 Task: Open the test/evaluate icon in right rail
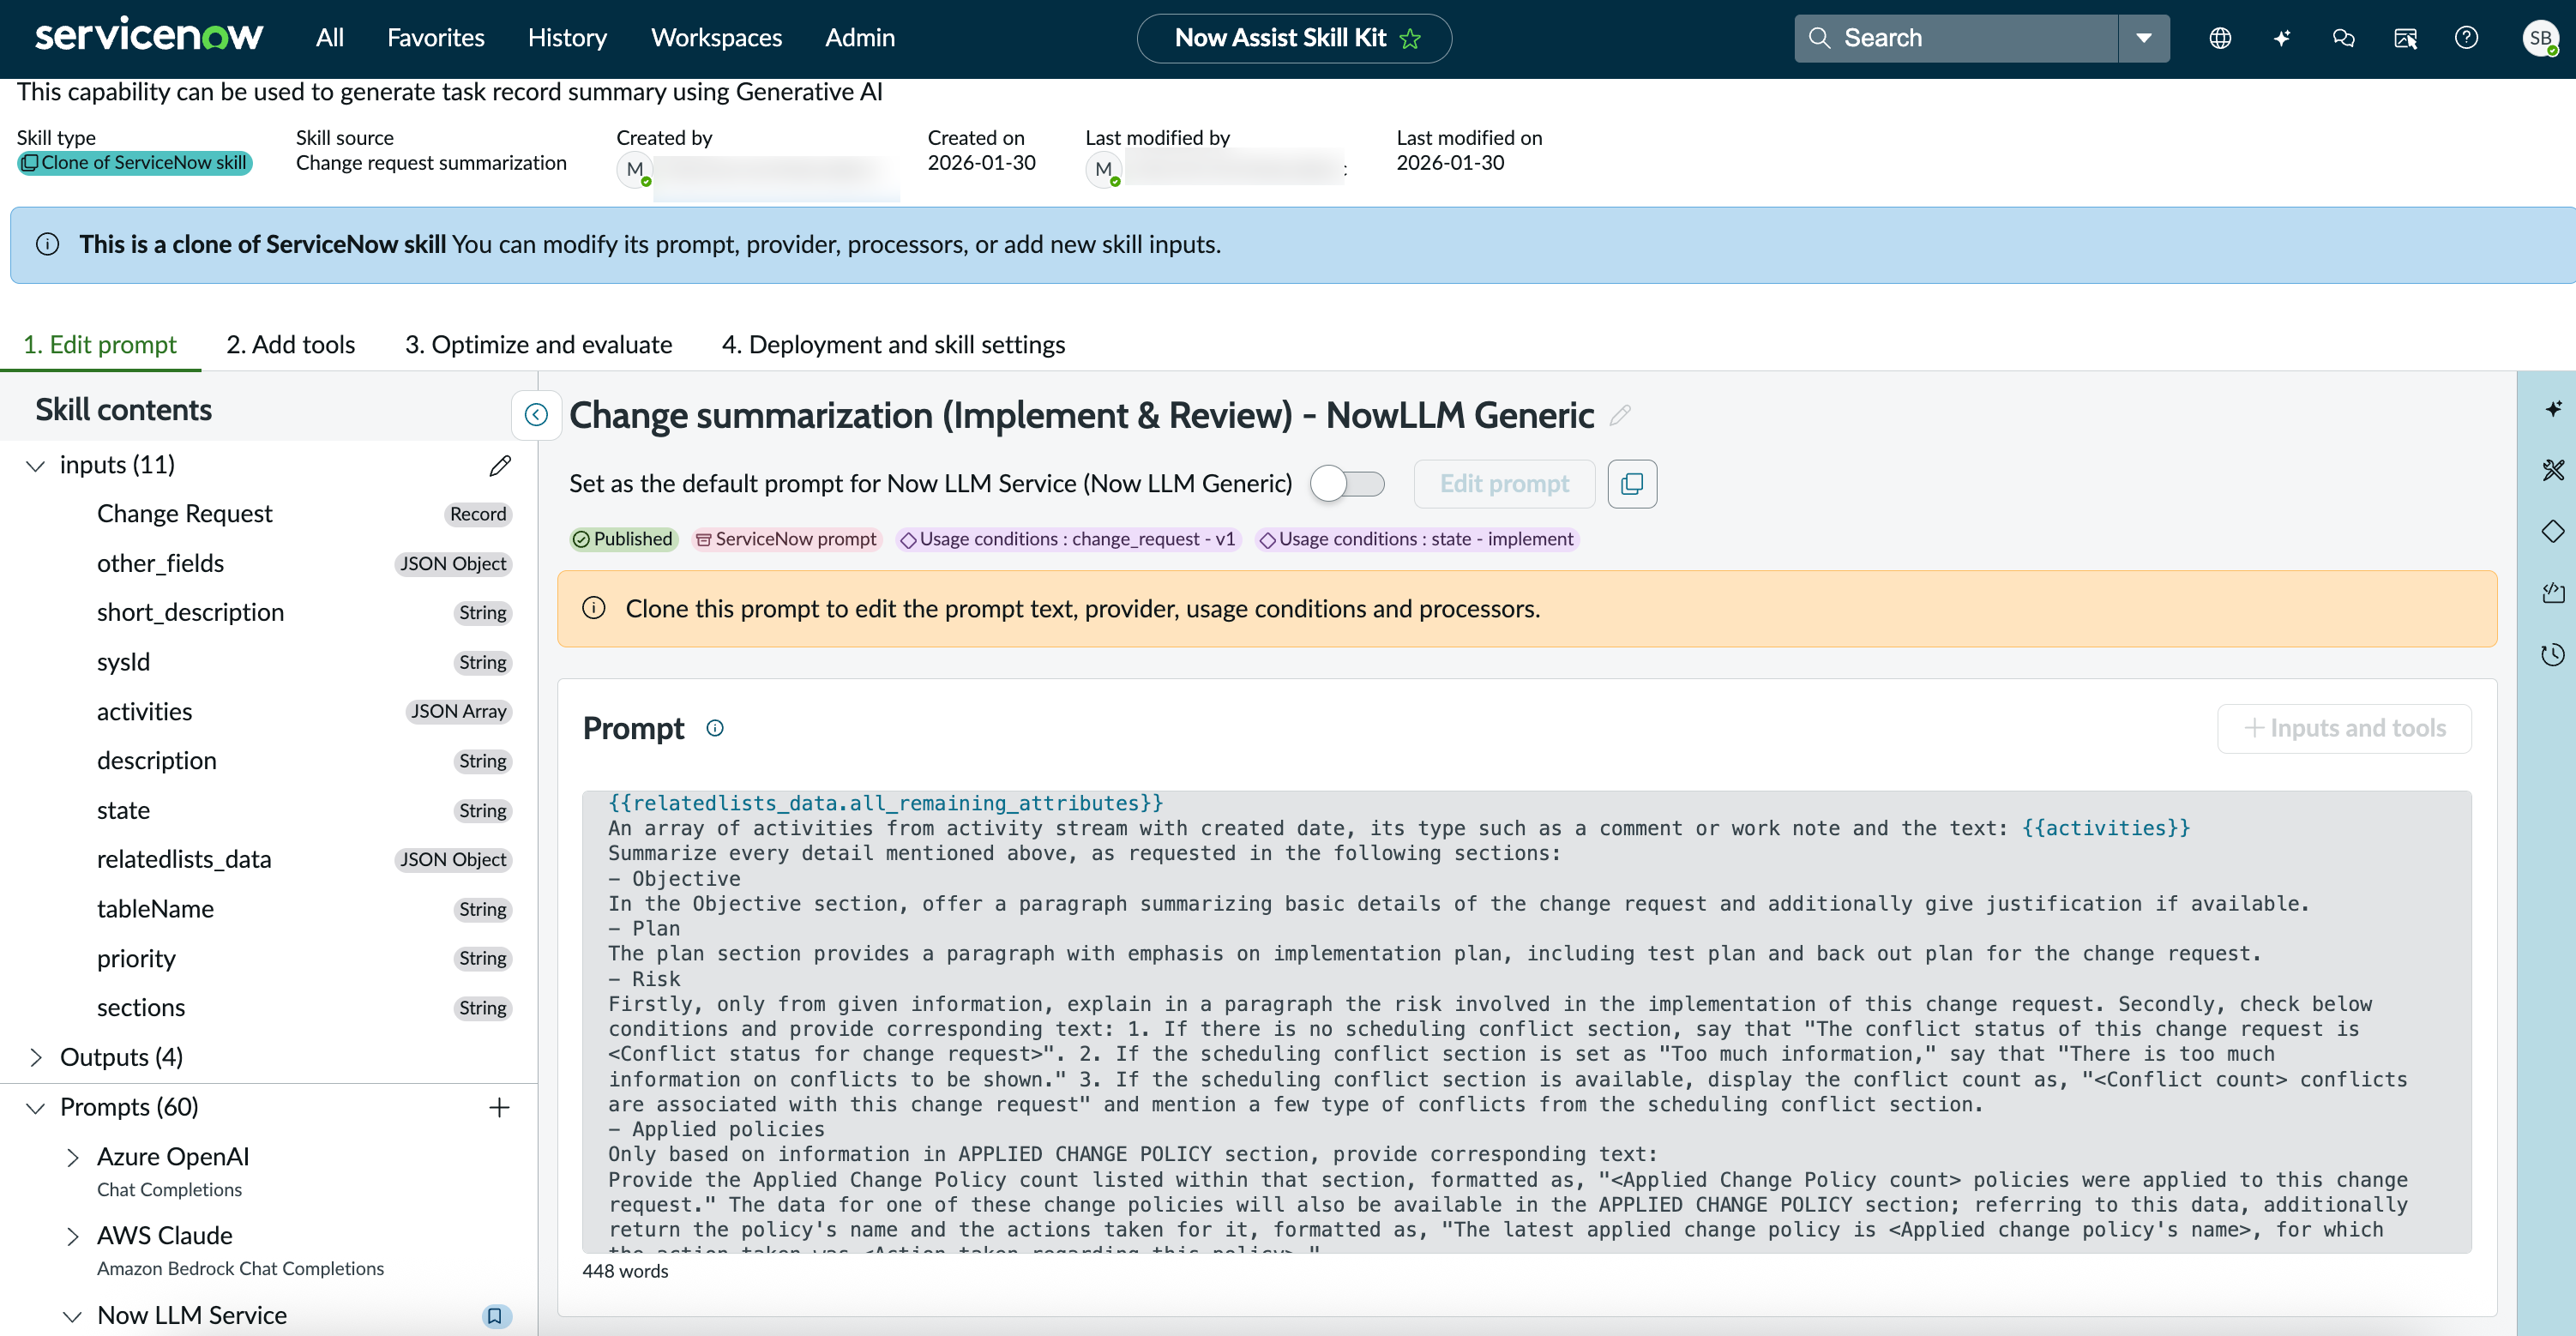(x=2553, y=593)
